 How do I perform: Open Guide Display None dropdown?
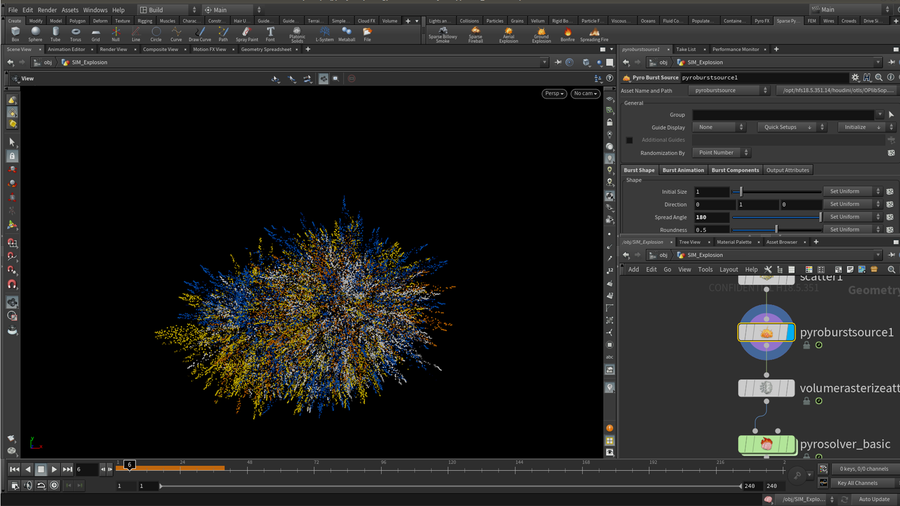click(719, 127)
